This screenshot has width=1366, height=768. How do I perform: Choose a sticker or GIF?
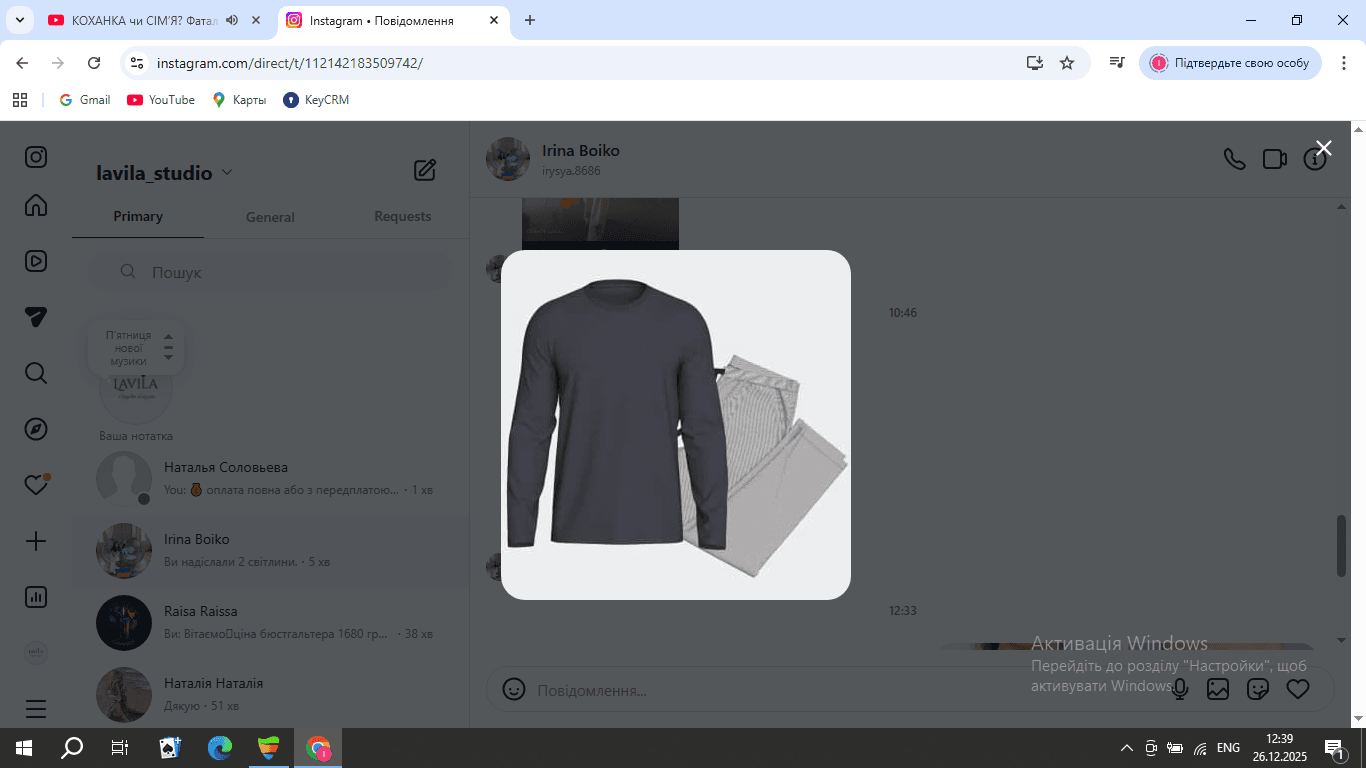pos(1258,689)
